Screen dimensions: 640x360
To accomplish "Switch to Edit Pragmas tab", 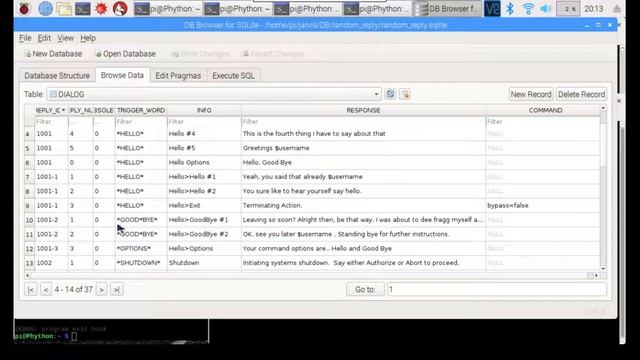I will coord(178,76).
